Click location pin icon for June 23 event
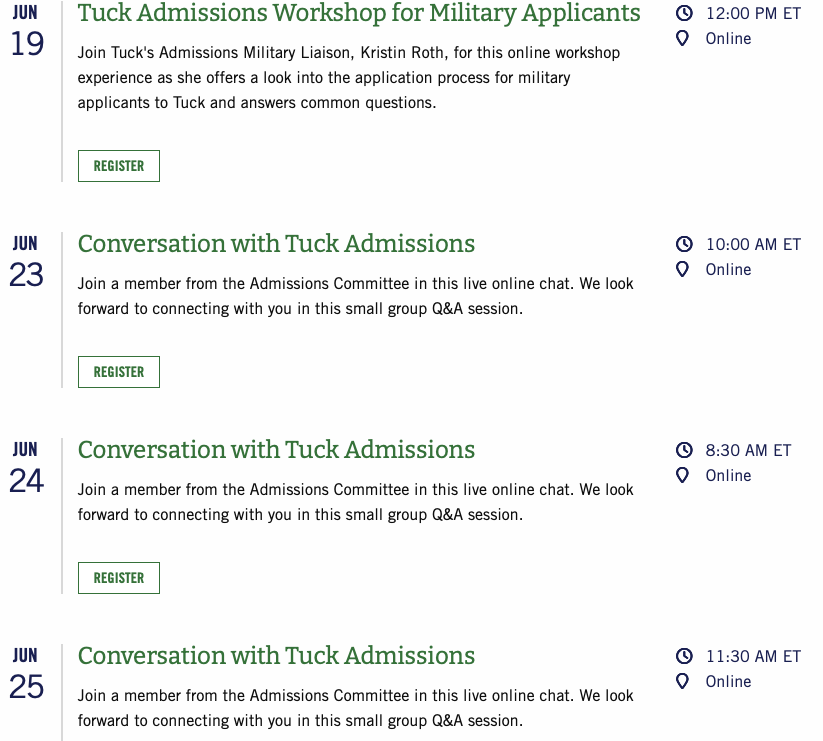Viewport: 823px width, 741px height. point(682,269)
